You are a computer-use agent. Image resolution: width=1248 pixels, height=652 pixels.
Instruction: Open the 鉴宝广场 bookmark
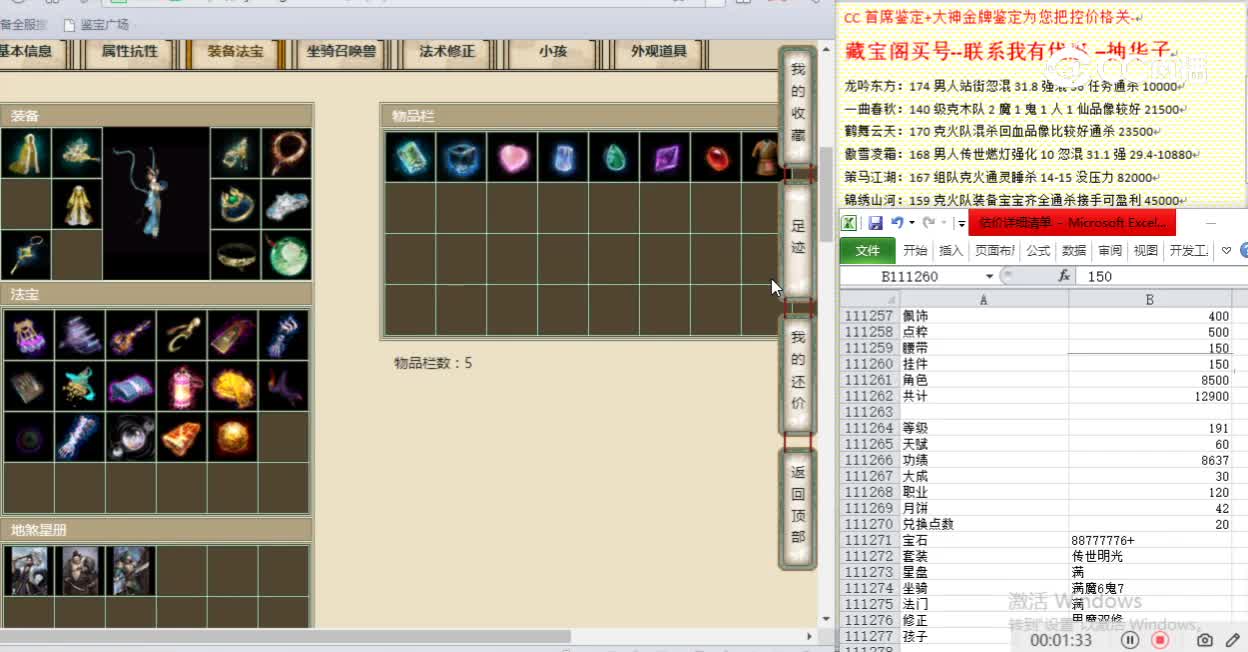click(96, 24)
